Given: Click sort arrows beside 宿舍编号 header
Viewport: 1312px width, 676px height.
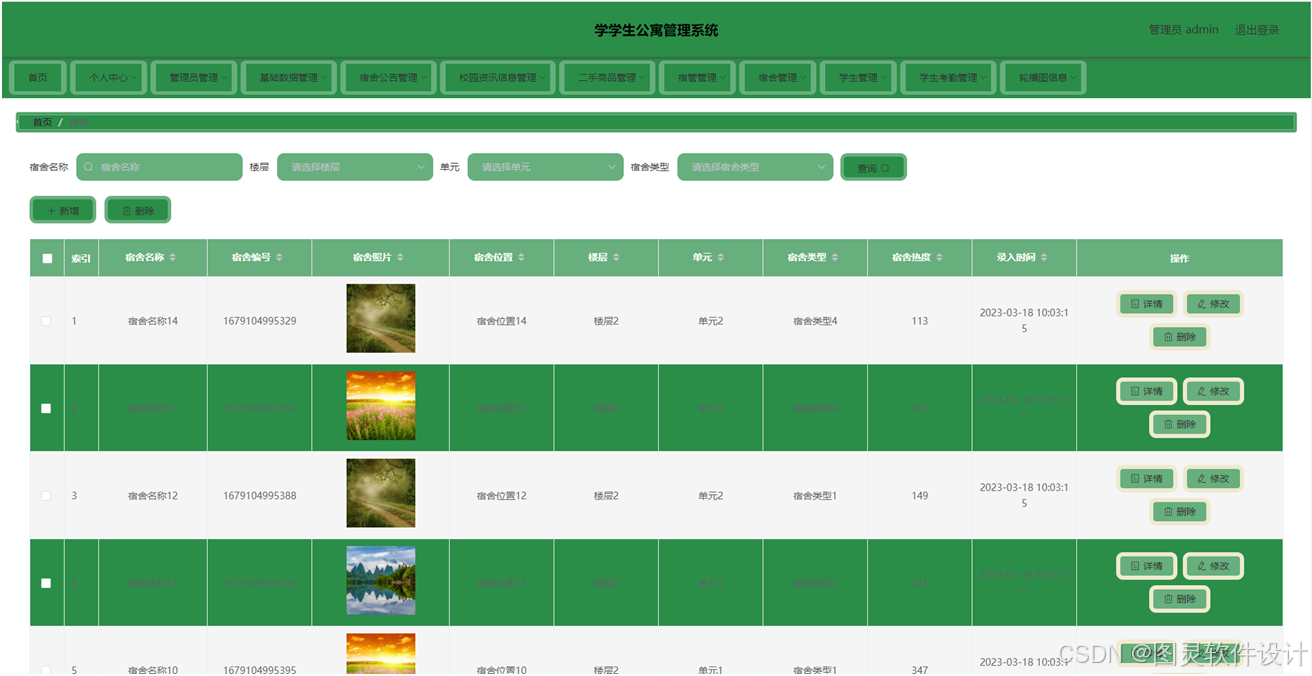Looking at the screenshot, I should tap(279, 258).
